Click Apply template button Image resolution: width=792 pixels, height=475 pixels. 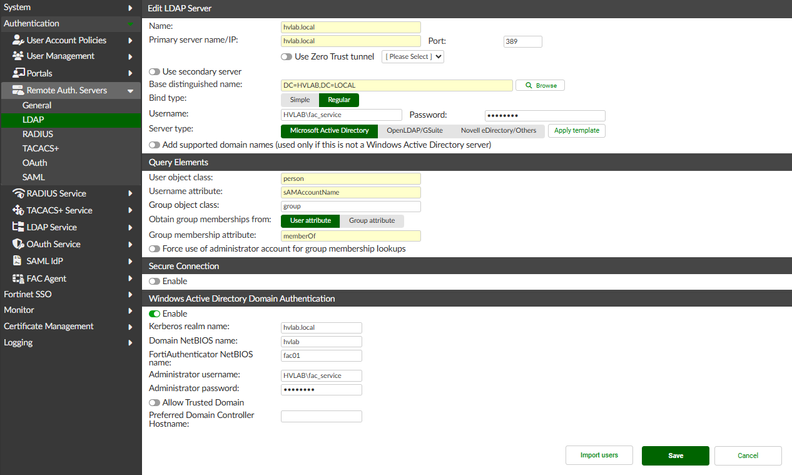(x=576, y=130)
